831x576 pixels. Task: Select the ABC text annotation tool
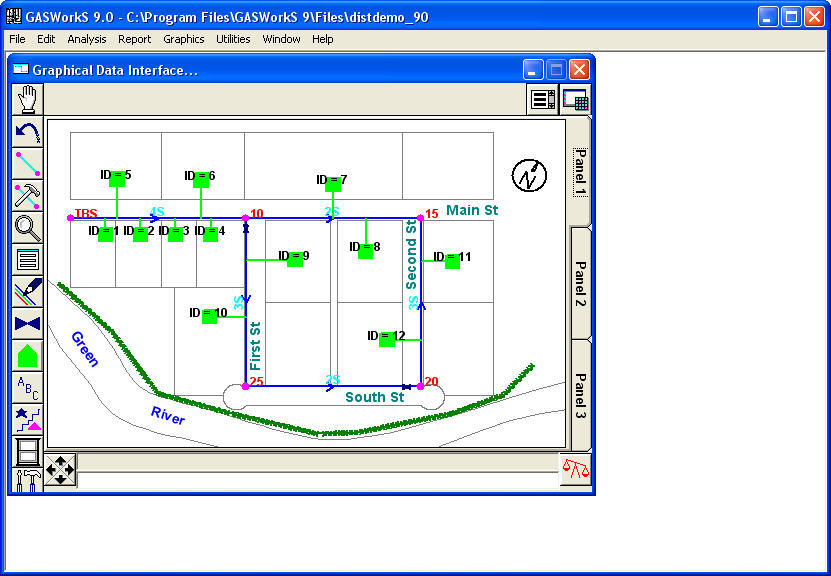tap(26, 387)
